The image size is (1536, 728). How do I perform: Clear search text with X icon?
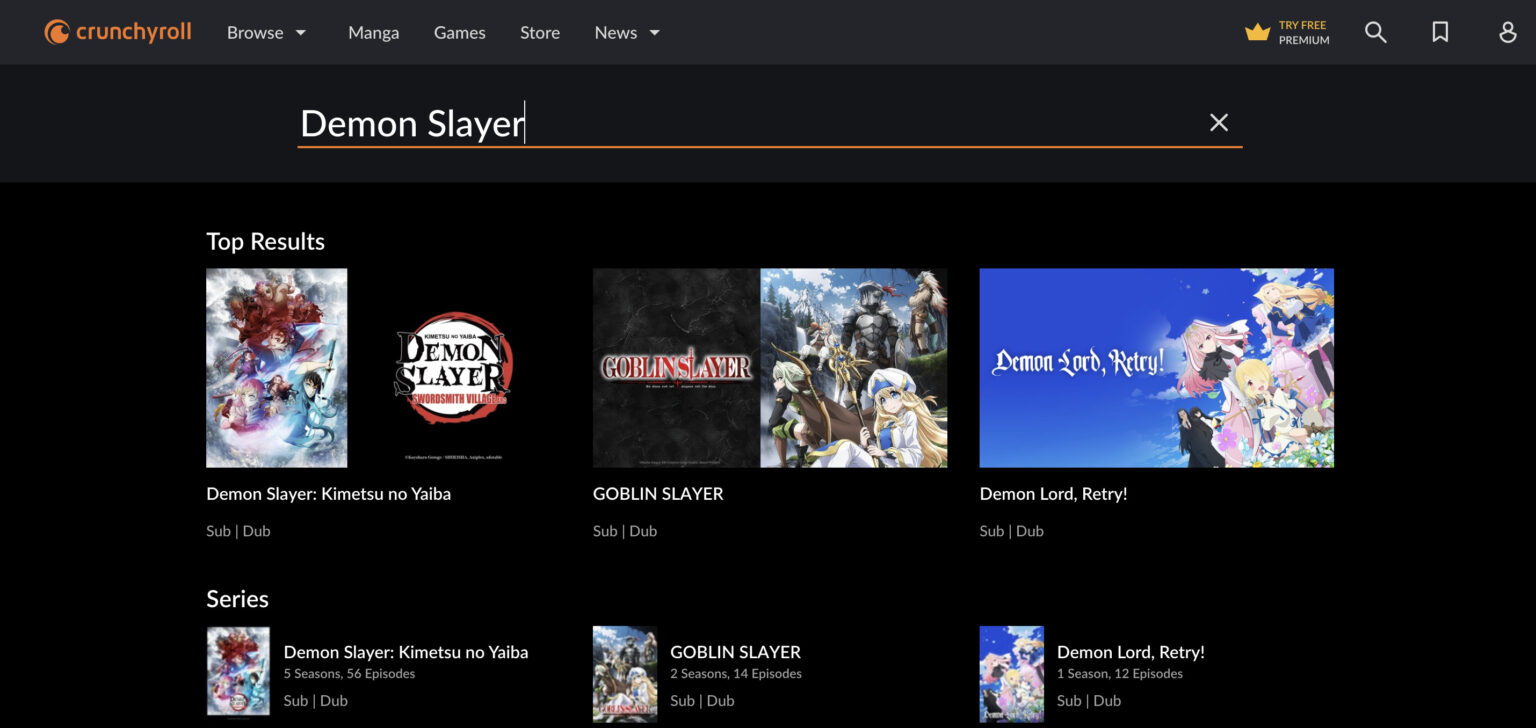(1218, 122)
